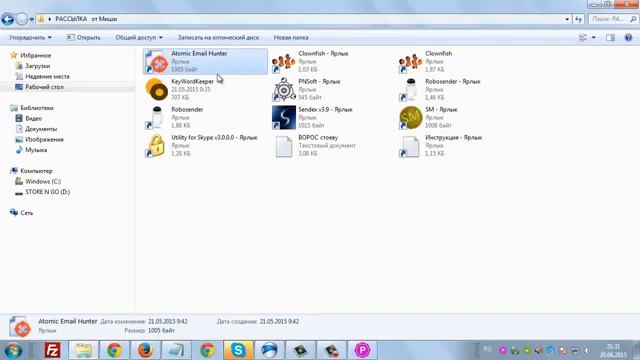Expand the view options dropdown arrow
Viewport: 640px width, 360px height.
(x=594, y=38)
